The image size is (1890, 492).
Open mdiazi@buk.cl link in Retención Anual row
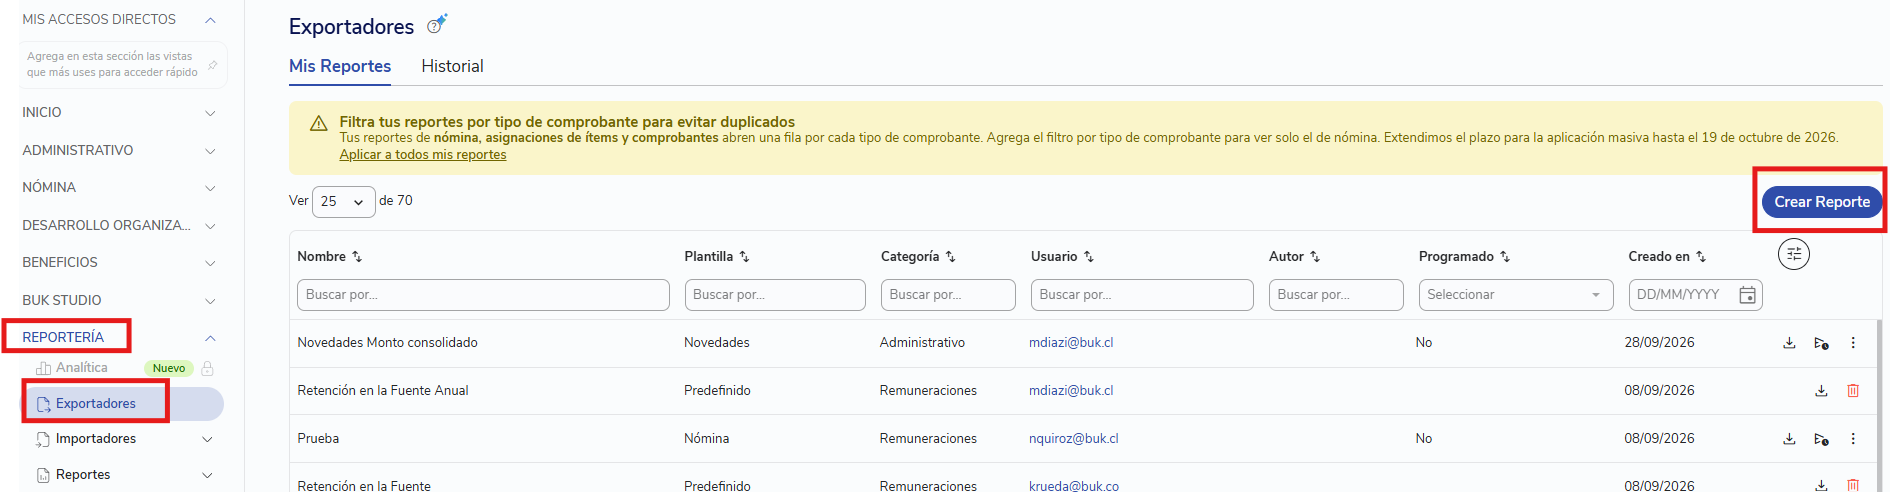(1071, 391)
